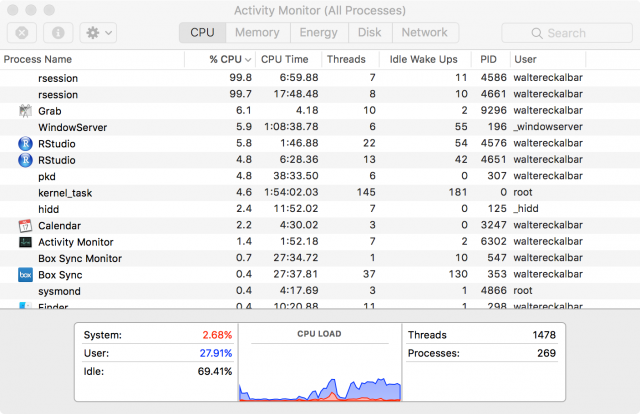This screenshot has width=640, height=414.
Task: Click the RStudio icon for PID 4576
Action: pyautogui.click(x=25, y=144)
